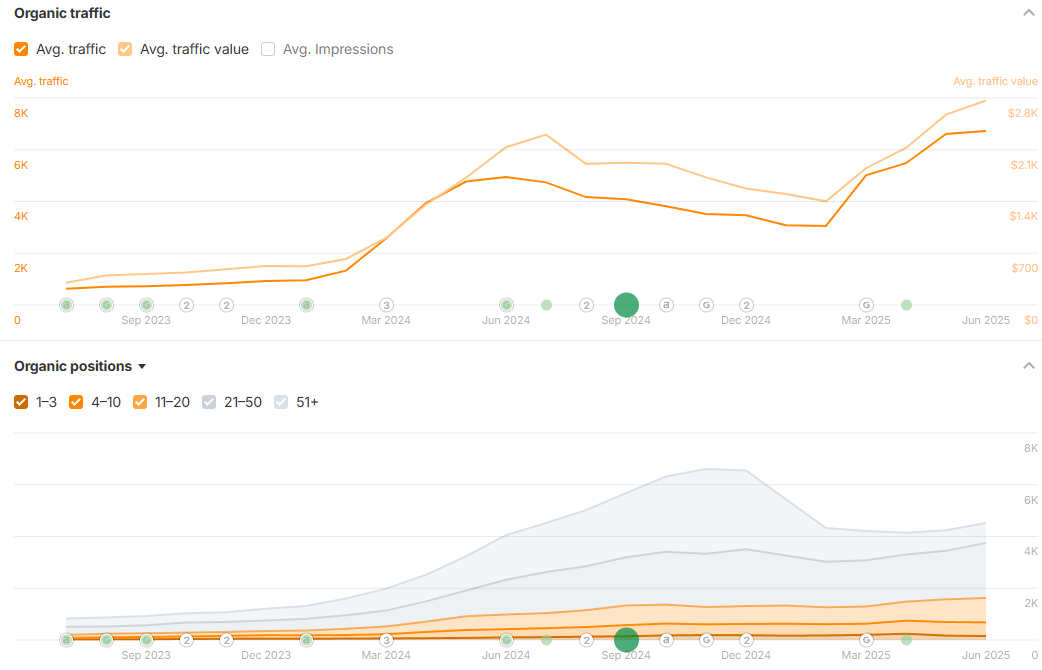Uncheck the 51+ positions checkbox

coord(281,402)
